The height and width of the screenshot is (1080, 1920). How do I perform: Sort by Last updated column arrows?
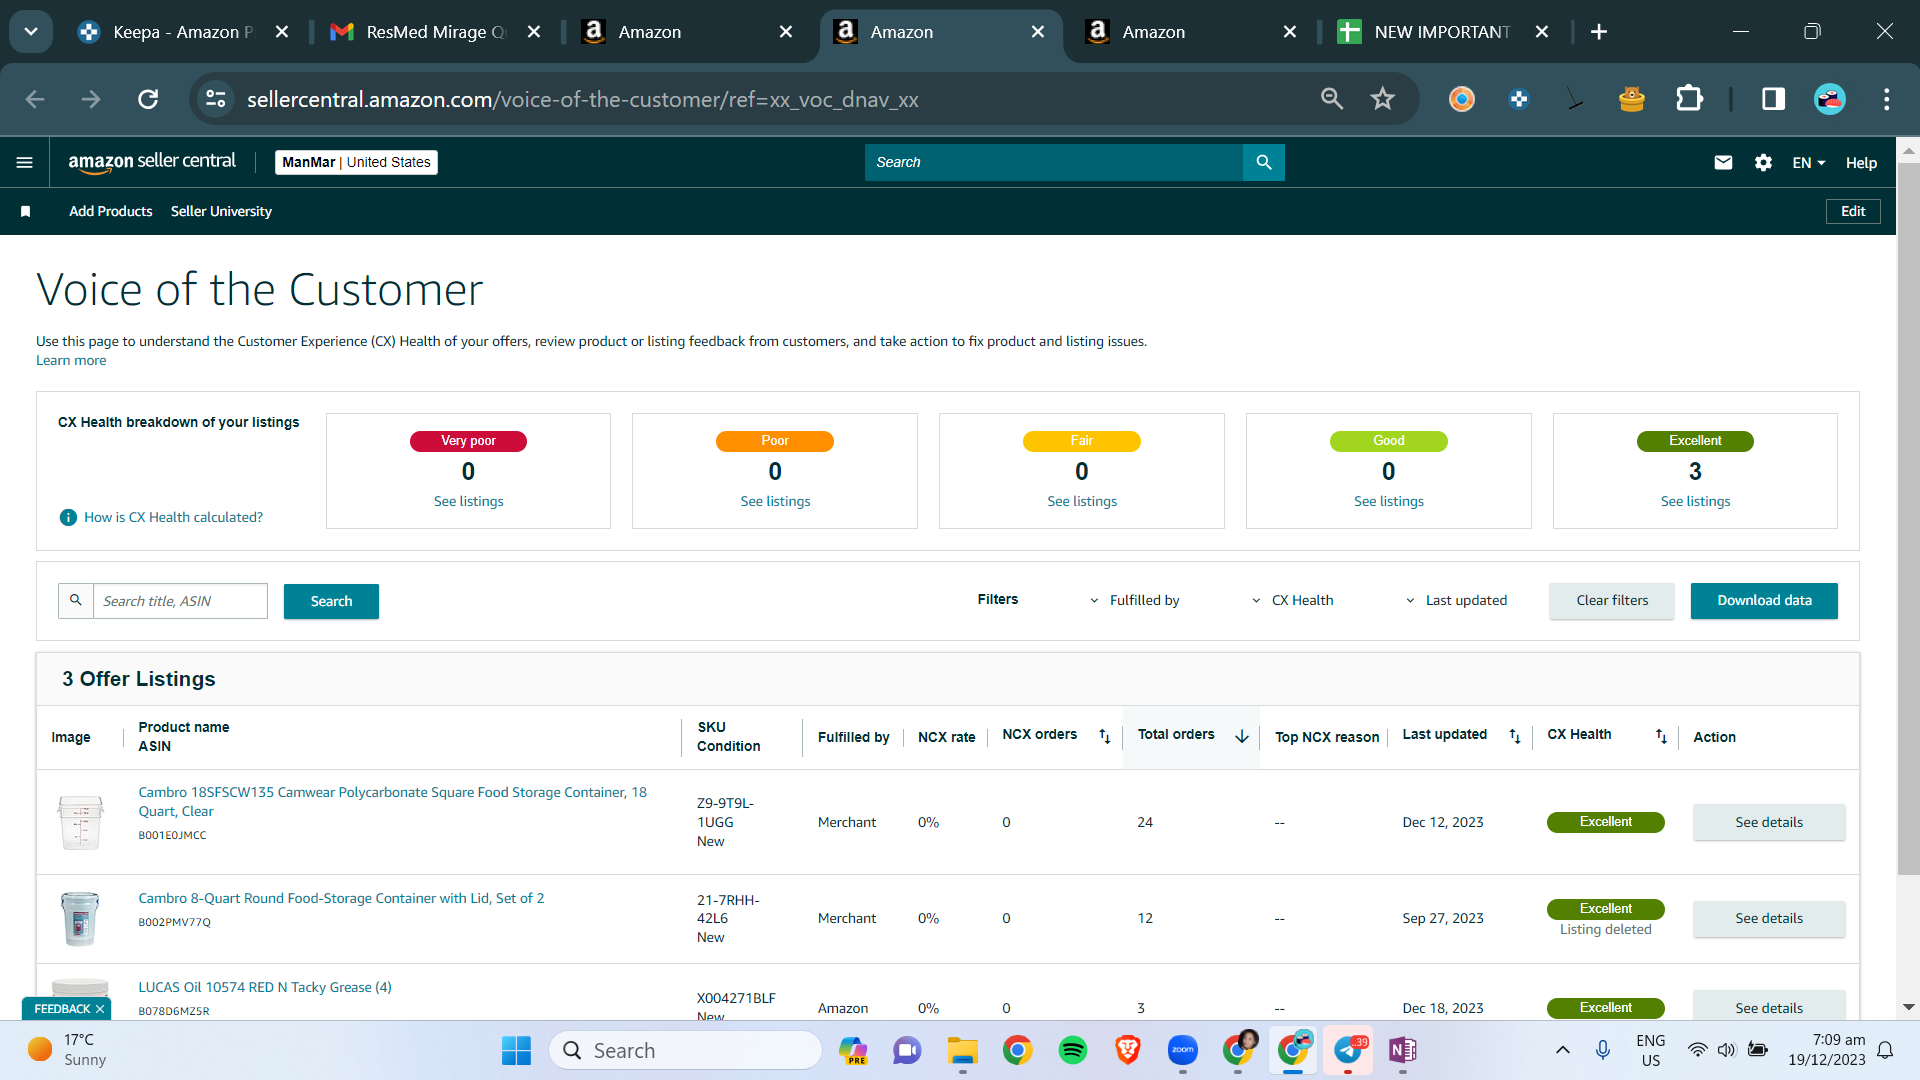pos(1514,736)
